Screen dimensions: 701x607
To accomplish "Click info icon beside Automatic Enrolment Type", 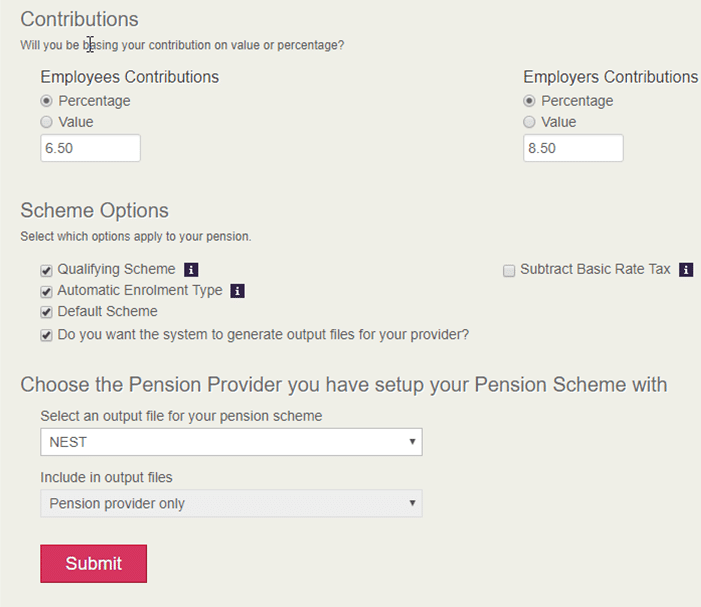I will [x=238, y=291].
